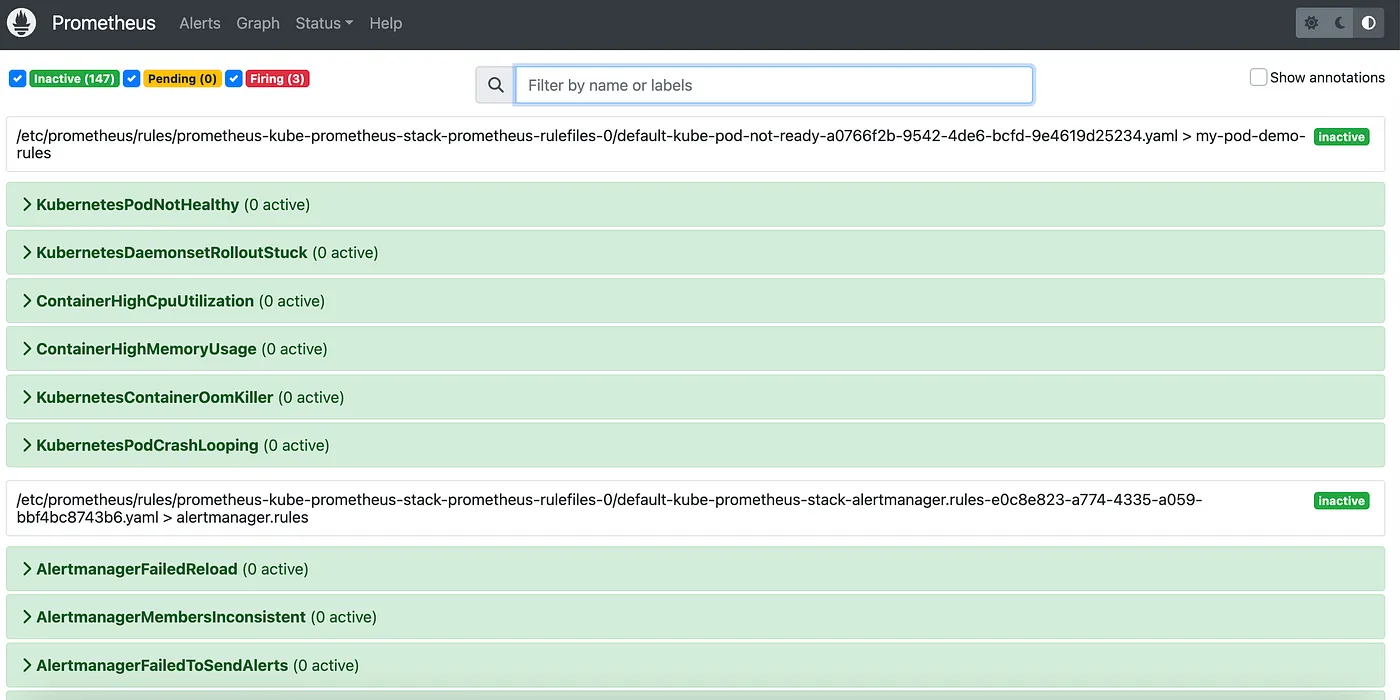Open the Help page in navbar

point(385,23)
